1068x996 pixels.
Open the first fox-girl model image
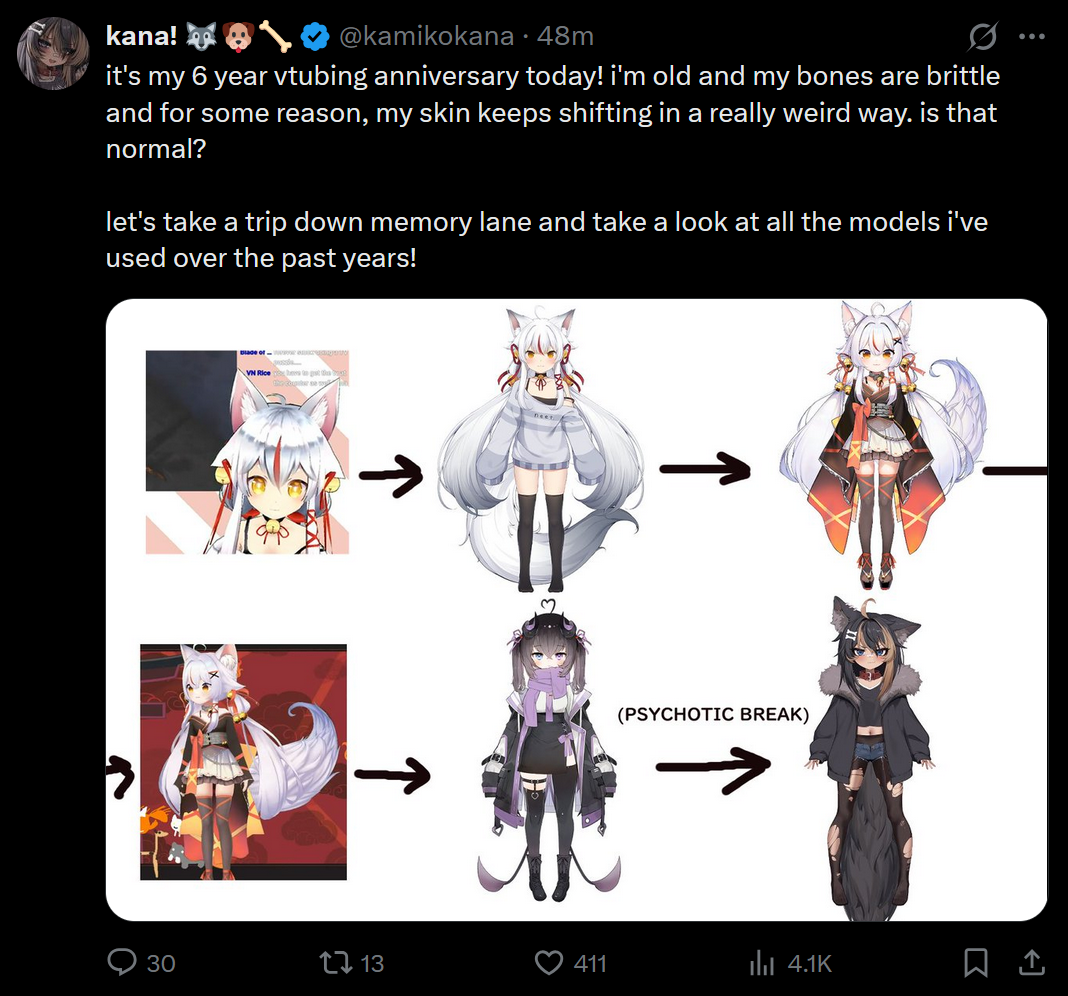tap(247, 452)
